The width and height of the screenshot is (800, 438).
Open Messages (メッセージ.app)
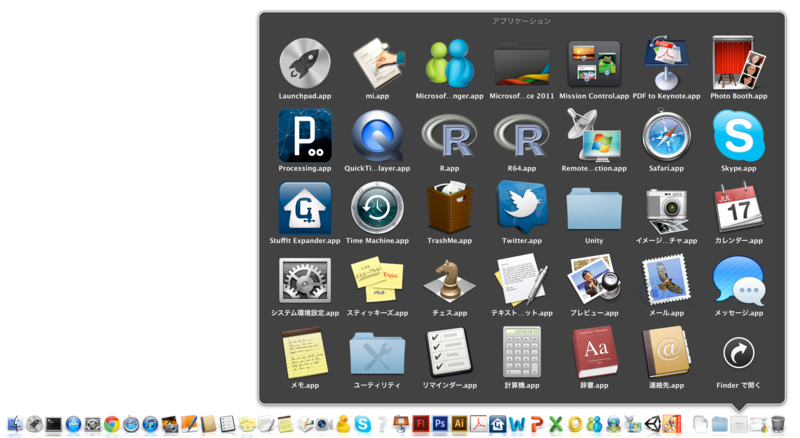click(x=739, y=281)
